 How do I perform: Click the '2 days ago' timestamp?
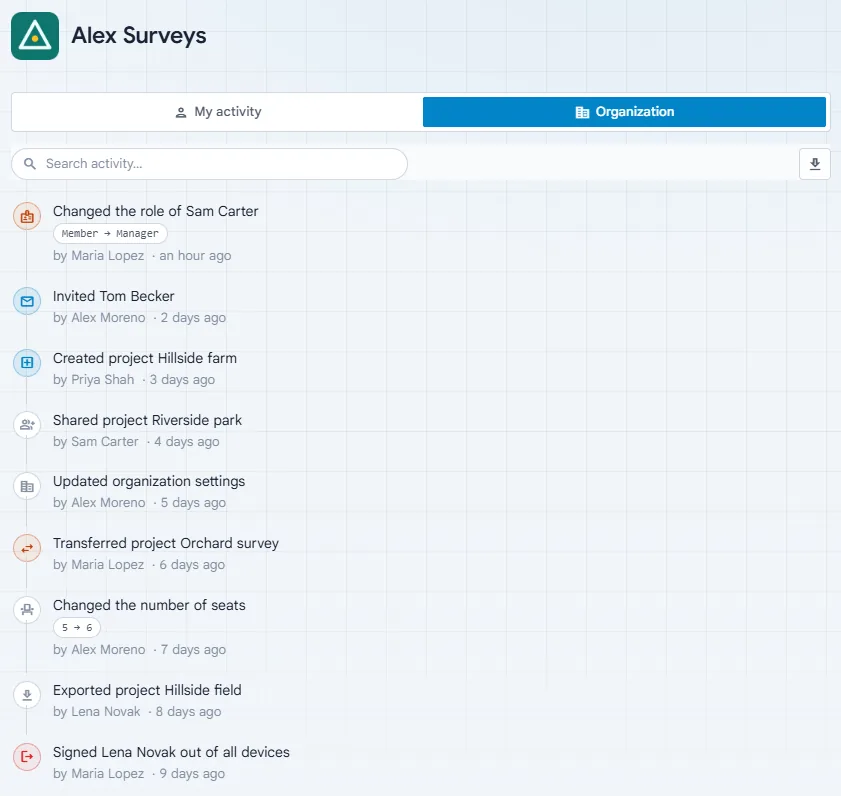193,318
